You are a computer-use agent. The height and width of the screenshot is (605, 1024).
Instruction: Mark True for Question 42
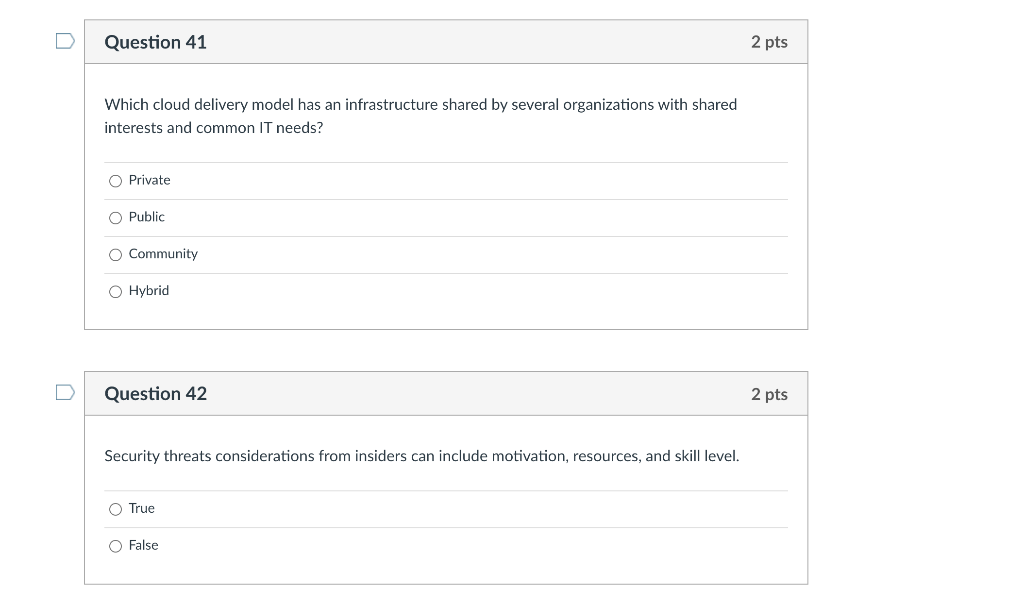coord(115,509)
